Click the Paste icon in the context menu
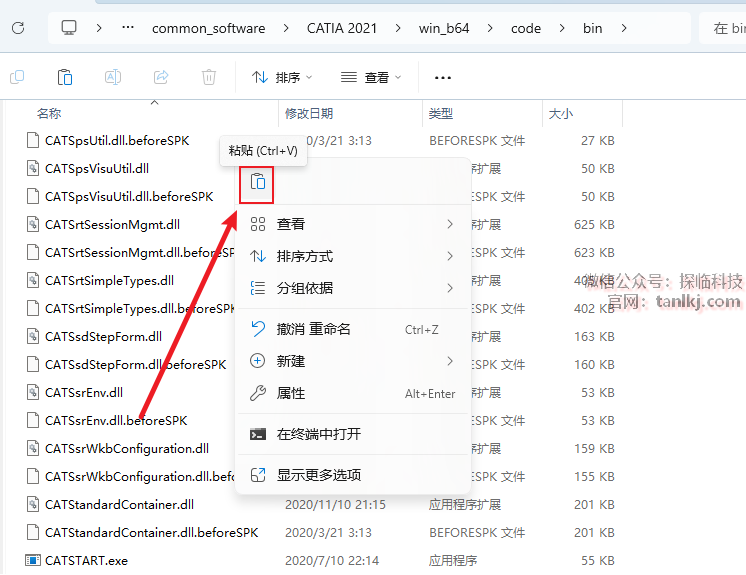Screen dimensions: 746x575 [x=257, y=182]
